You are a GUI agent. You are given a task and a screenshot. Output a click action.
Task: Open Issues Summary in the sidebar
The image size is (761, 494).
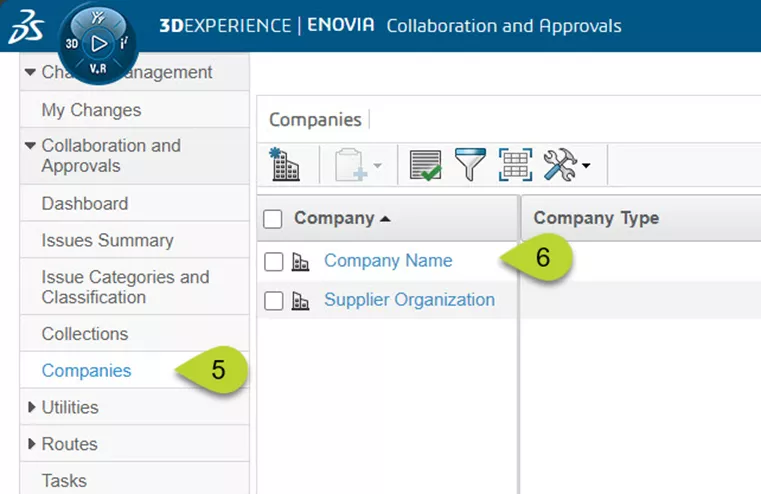[x=107, y=240]
